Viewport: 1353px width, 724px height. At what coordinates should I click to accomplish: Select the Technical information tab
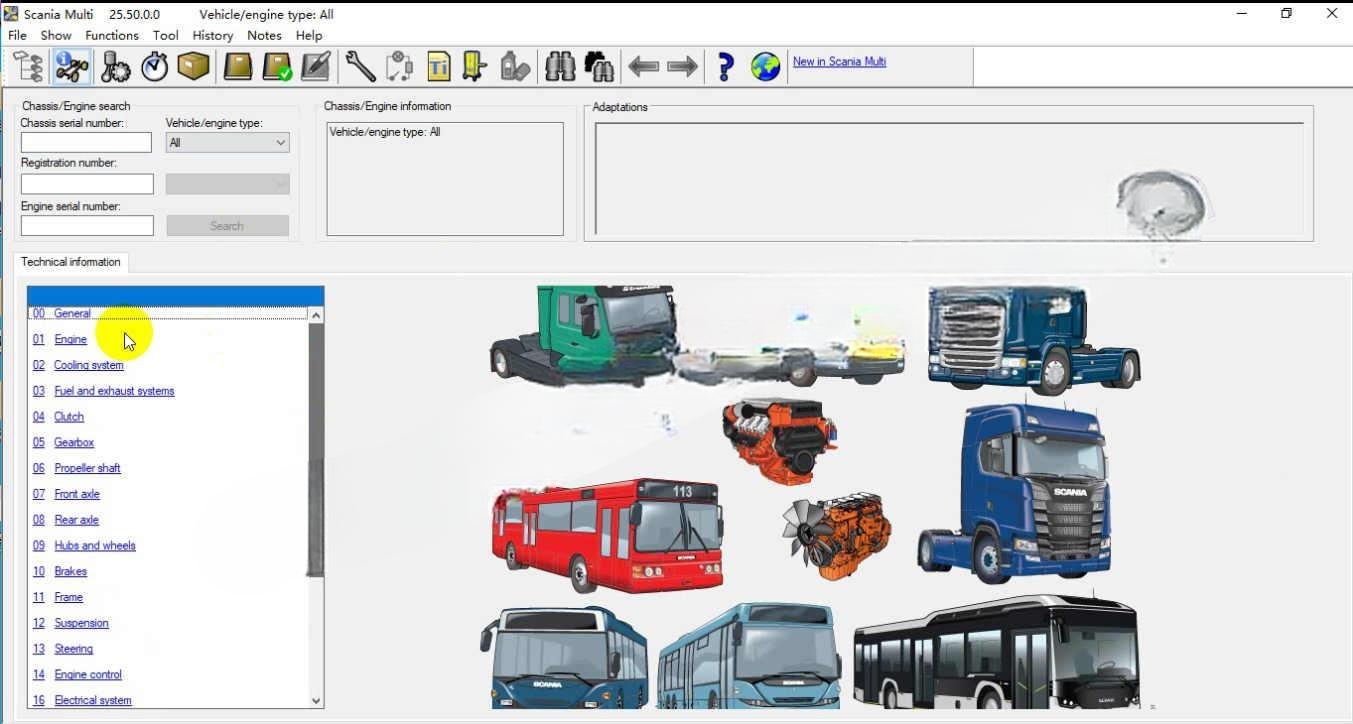coord(70,261)
